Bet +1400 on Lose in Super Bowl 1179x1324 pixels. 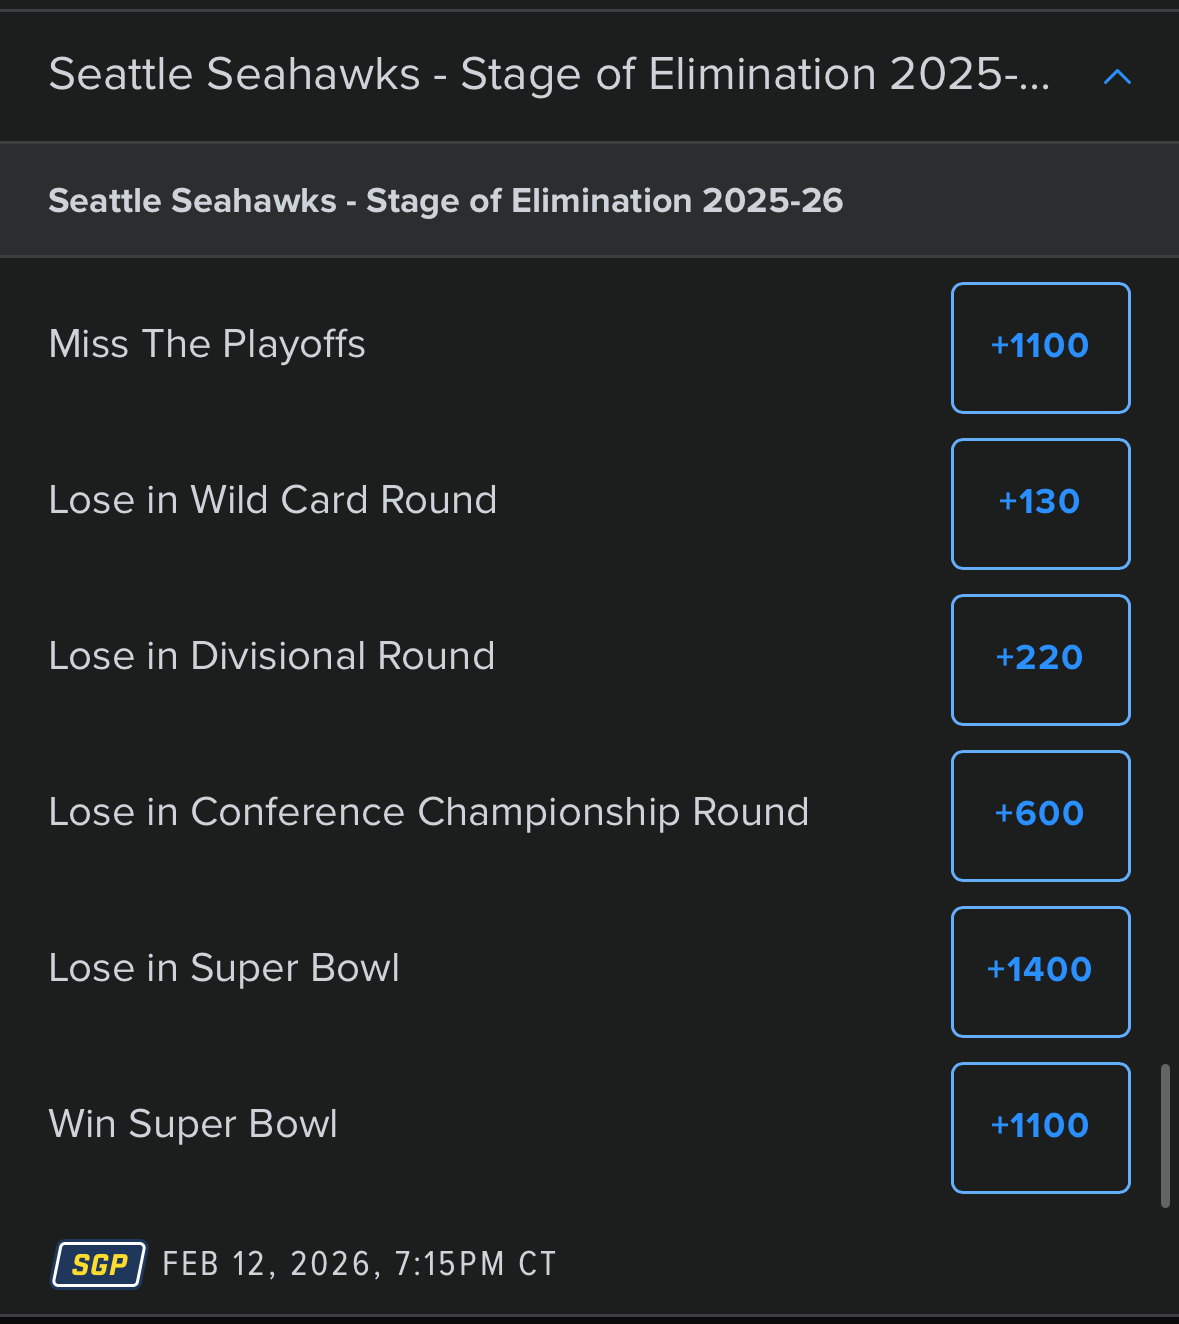[x=1040, y=971]
